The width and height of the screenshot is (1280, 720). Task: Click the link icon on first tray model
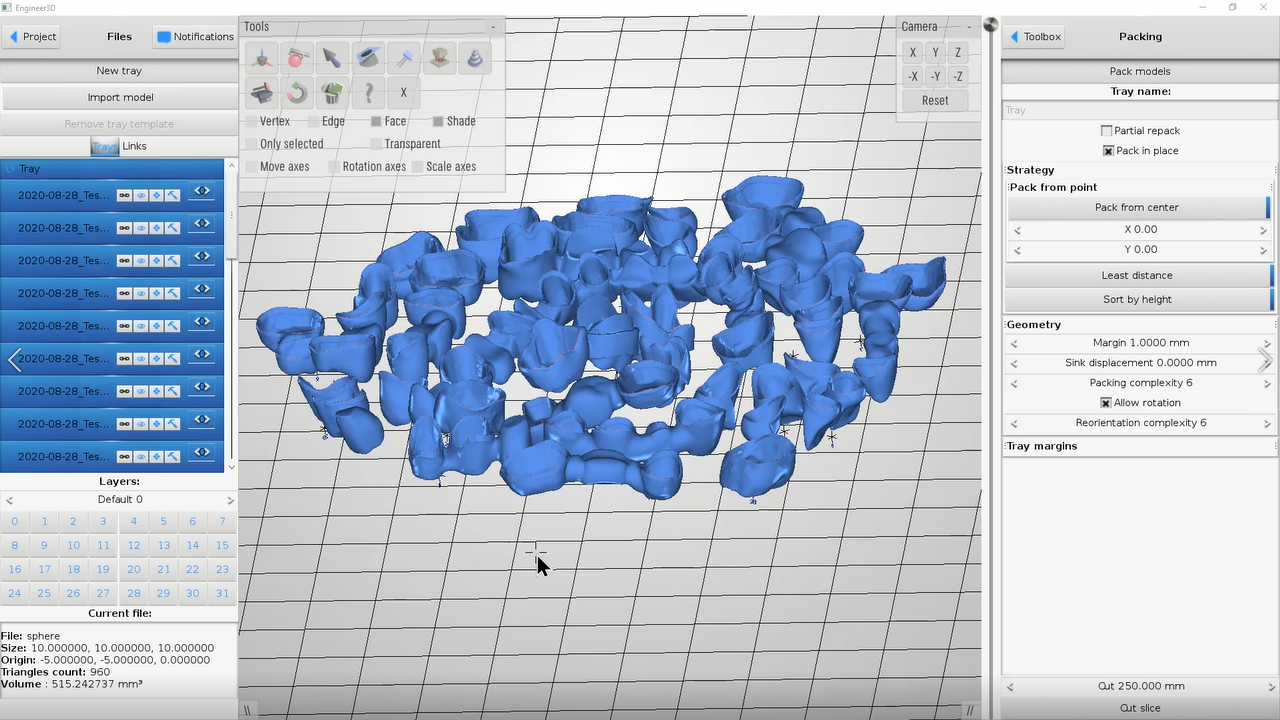point(124,195)
